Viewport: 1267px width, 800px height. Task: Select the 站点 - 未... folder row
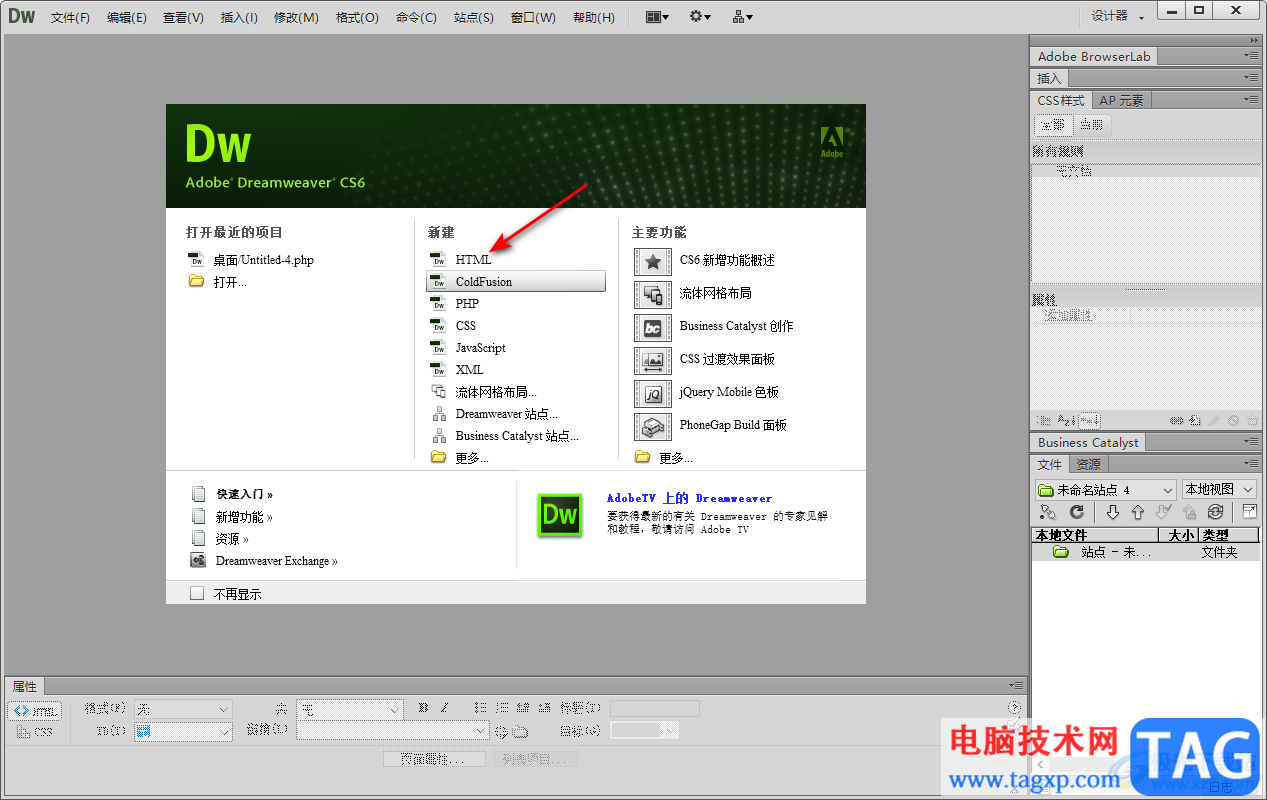coord(1145,552)
